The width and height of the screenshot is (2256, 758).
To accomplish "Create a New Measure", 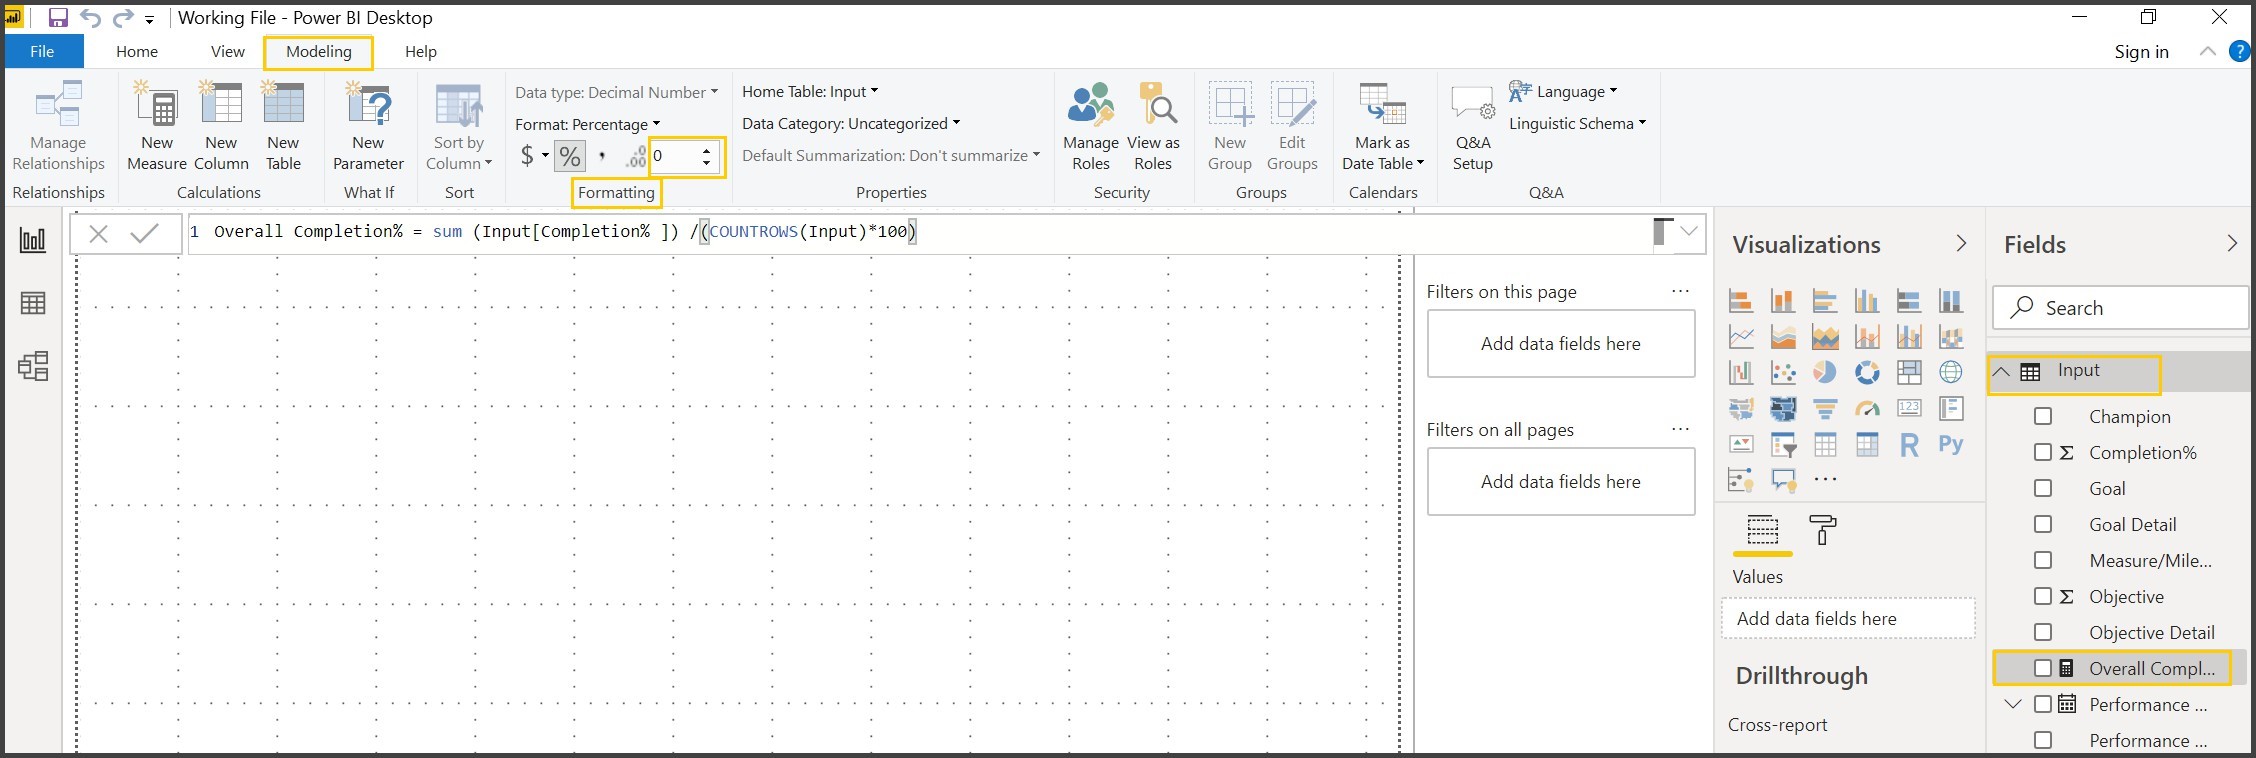I will coord(157,127).
